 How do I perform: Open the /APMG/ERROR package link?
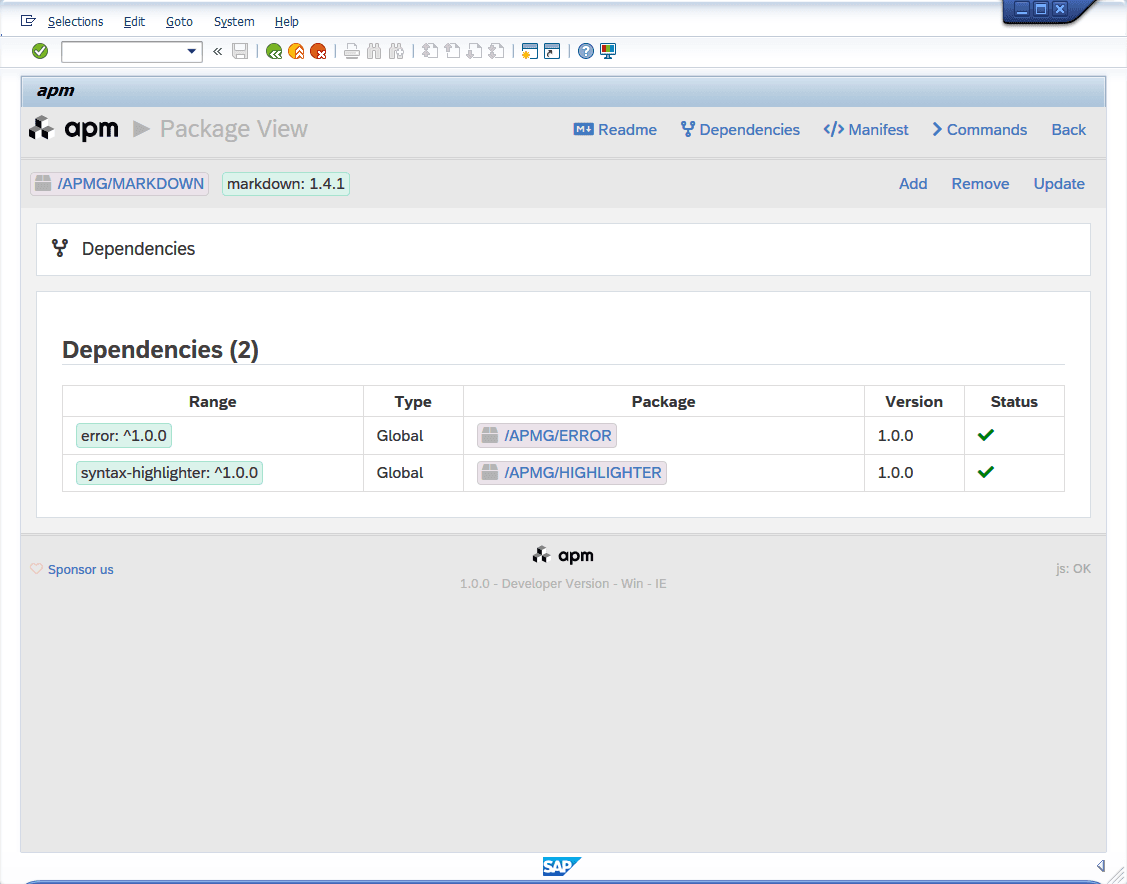(547, 436)
